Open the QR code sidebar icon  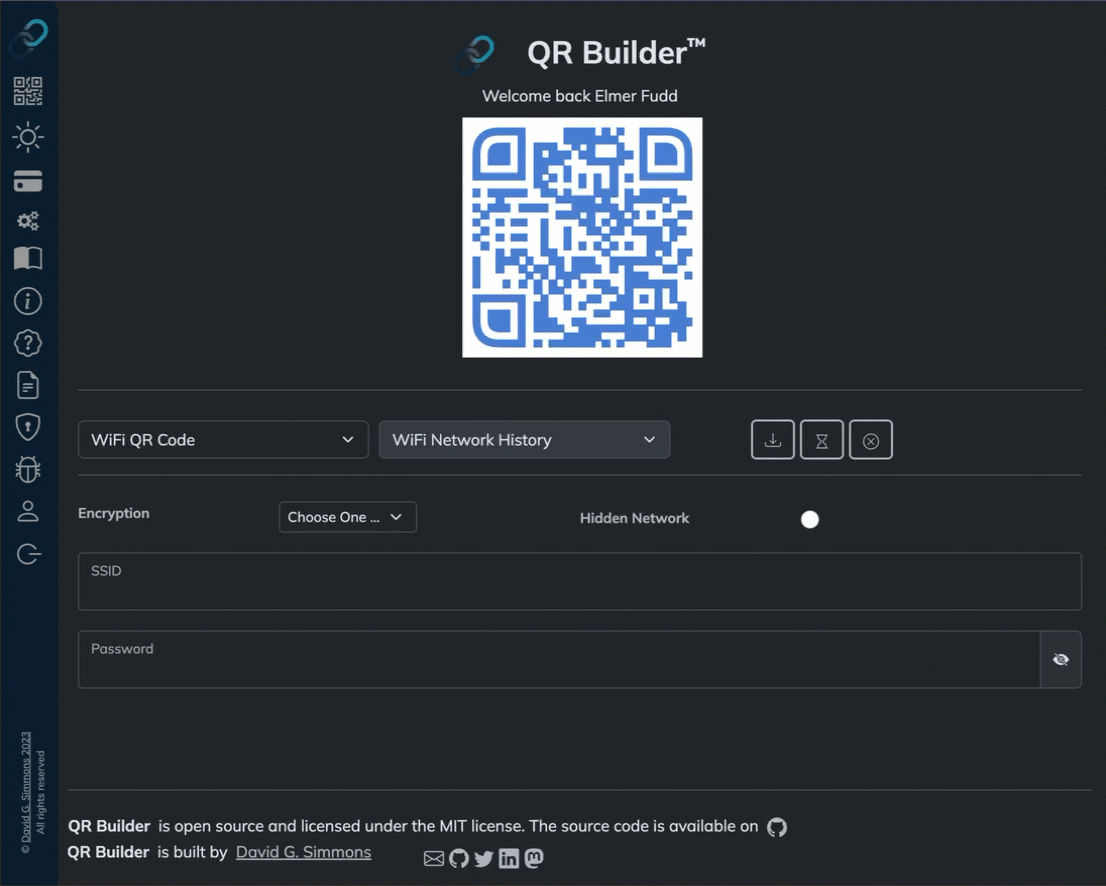click(x=28, y=91)
